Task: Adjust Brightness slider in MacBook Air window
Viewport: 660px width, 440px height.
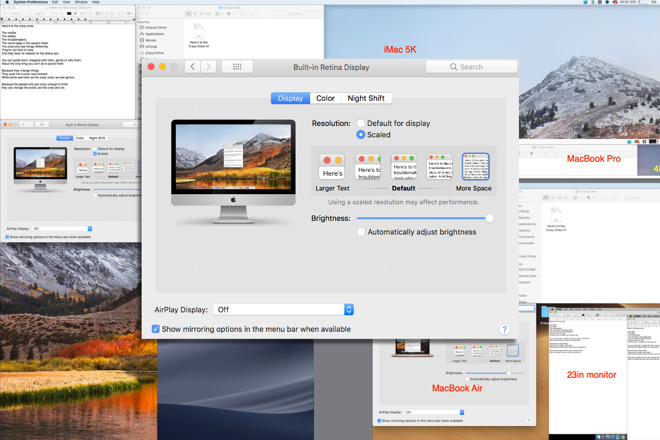Action: 495,373
